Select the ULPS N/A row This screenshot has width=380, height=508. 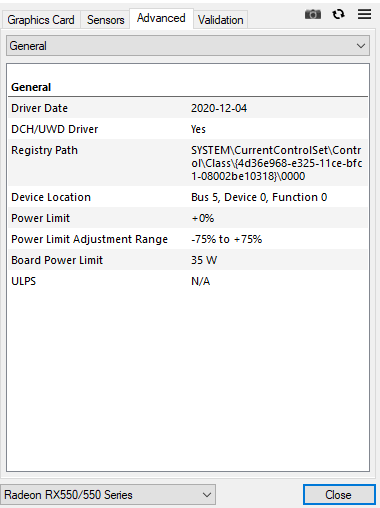point(188,281)
